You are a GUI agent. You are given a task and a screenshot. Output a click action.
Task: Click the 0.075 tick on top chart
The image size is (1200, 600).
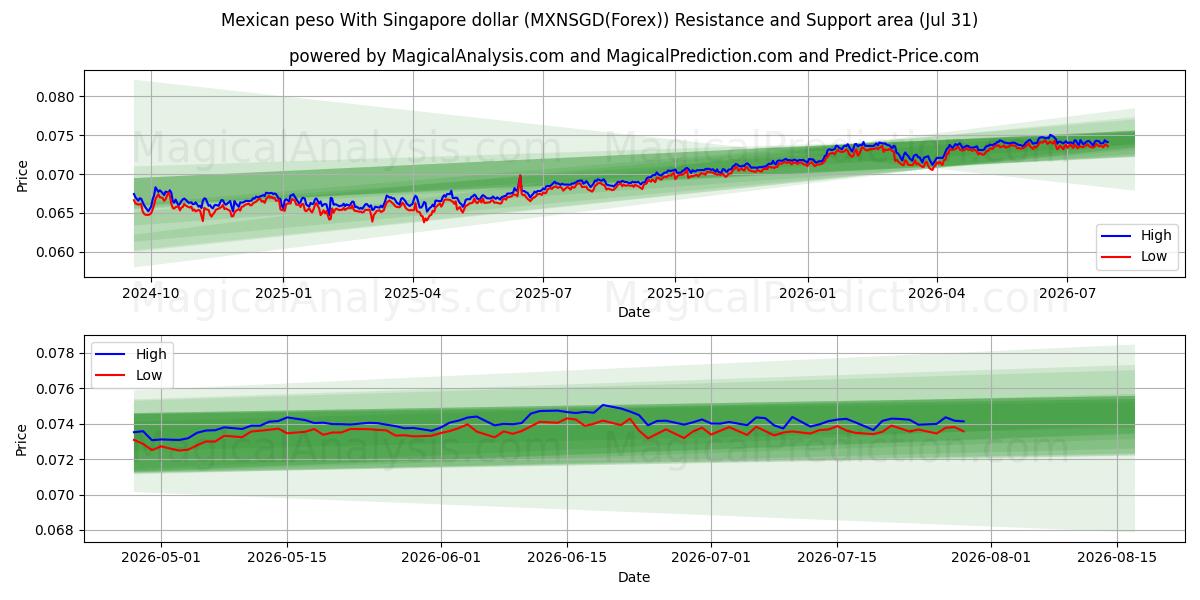coord(56,136)
